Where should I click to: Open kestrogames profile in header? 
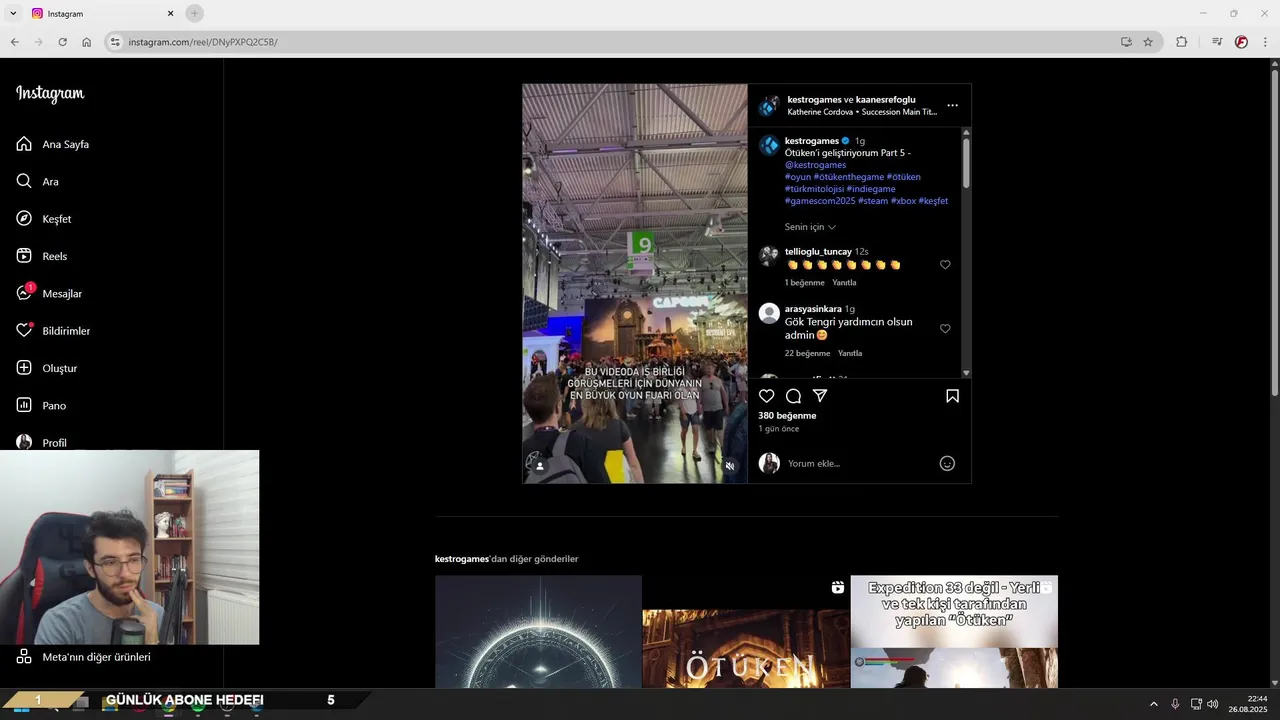814,100
